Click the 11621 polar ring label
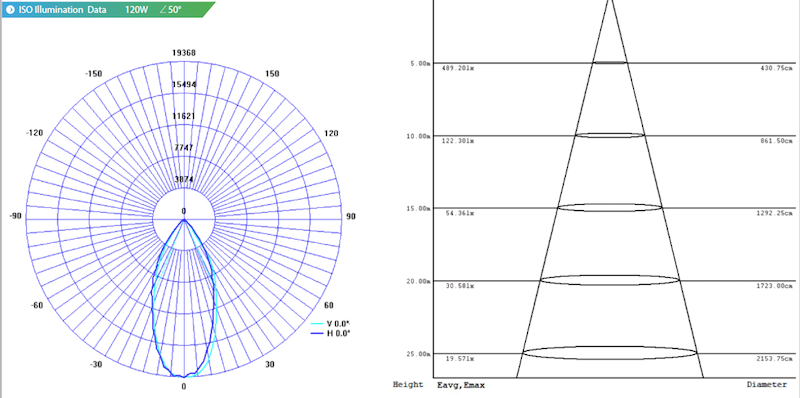This screenshot has height=398, width=800. pyautogui.click(x=184, y=116)
